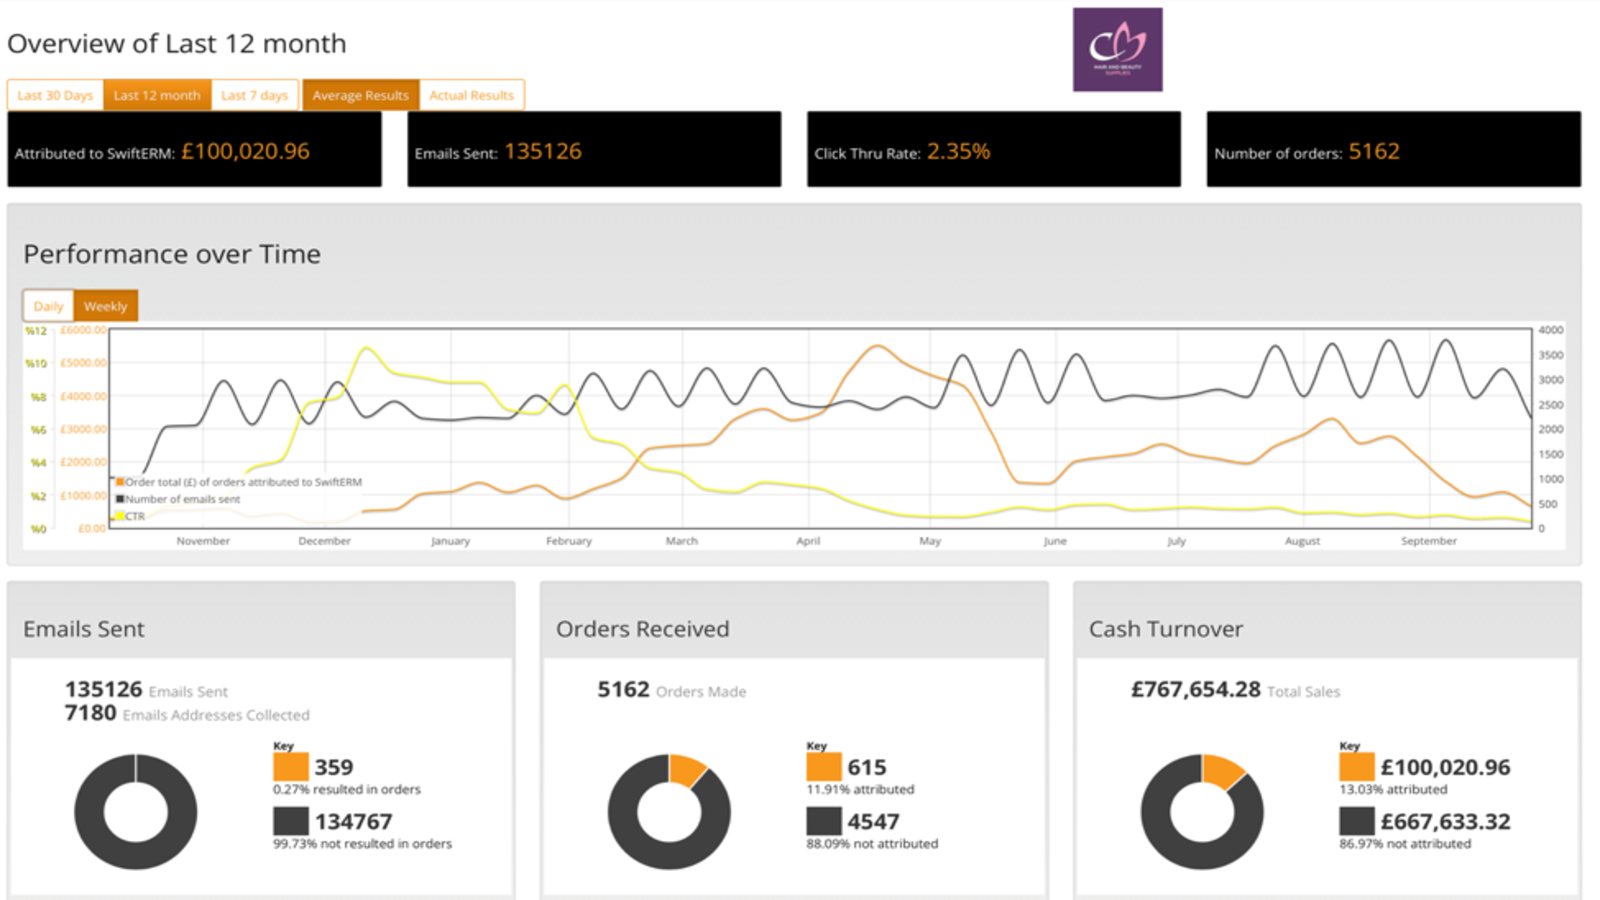Image resolution: width=1600 pixels, height=900 pixels.
Task: Toggle the chart to Daily
Action: click(48, 306)
